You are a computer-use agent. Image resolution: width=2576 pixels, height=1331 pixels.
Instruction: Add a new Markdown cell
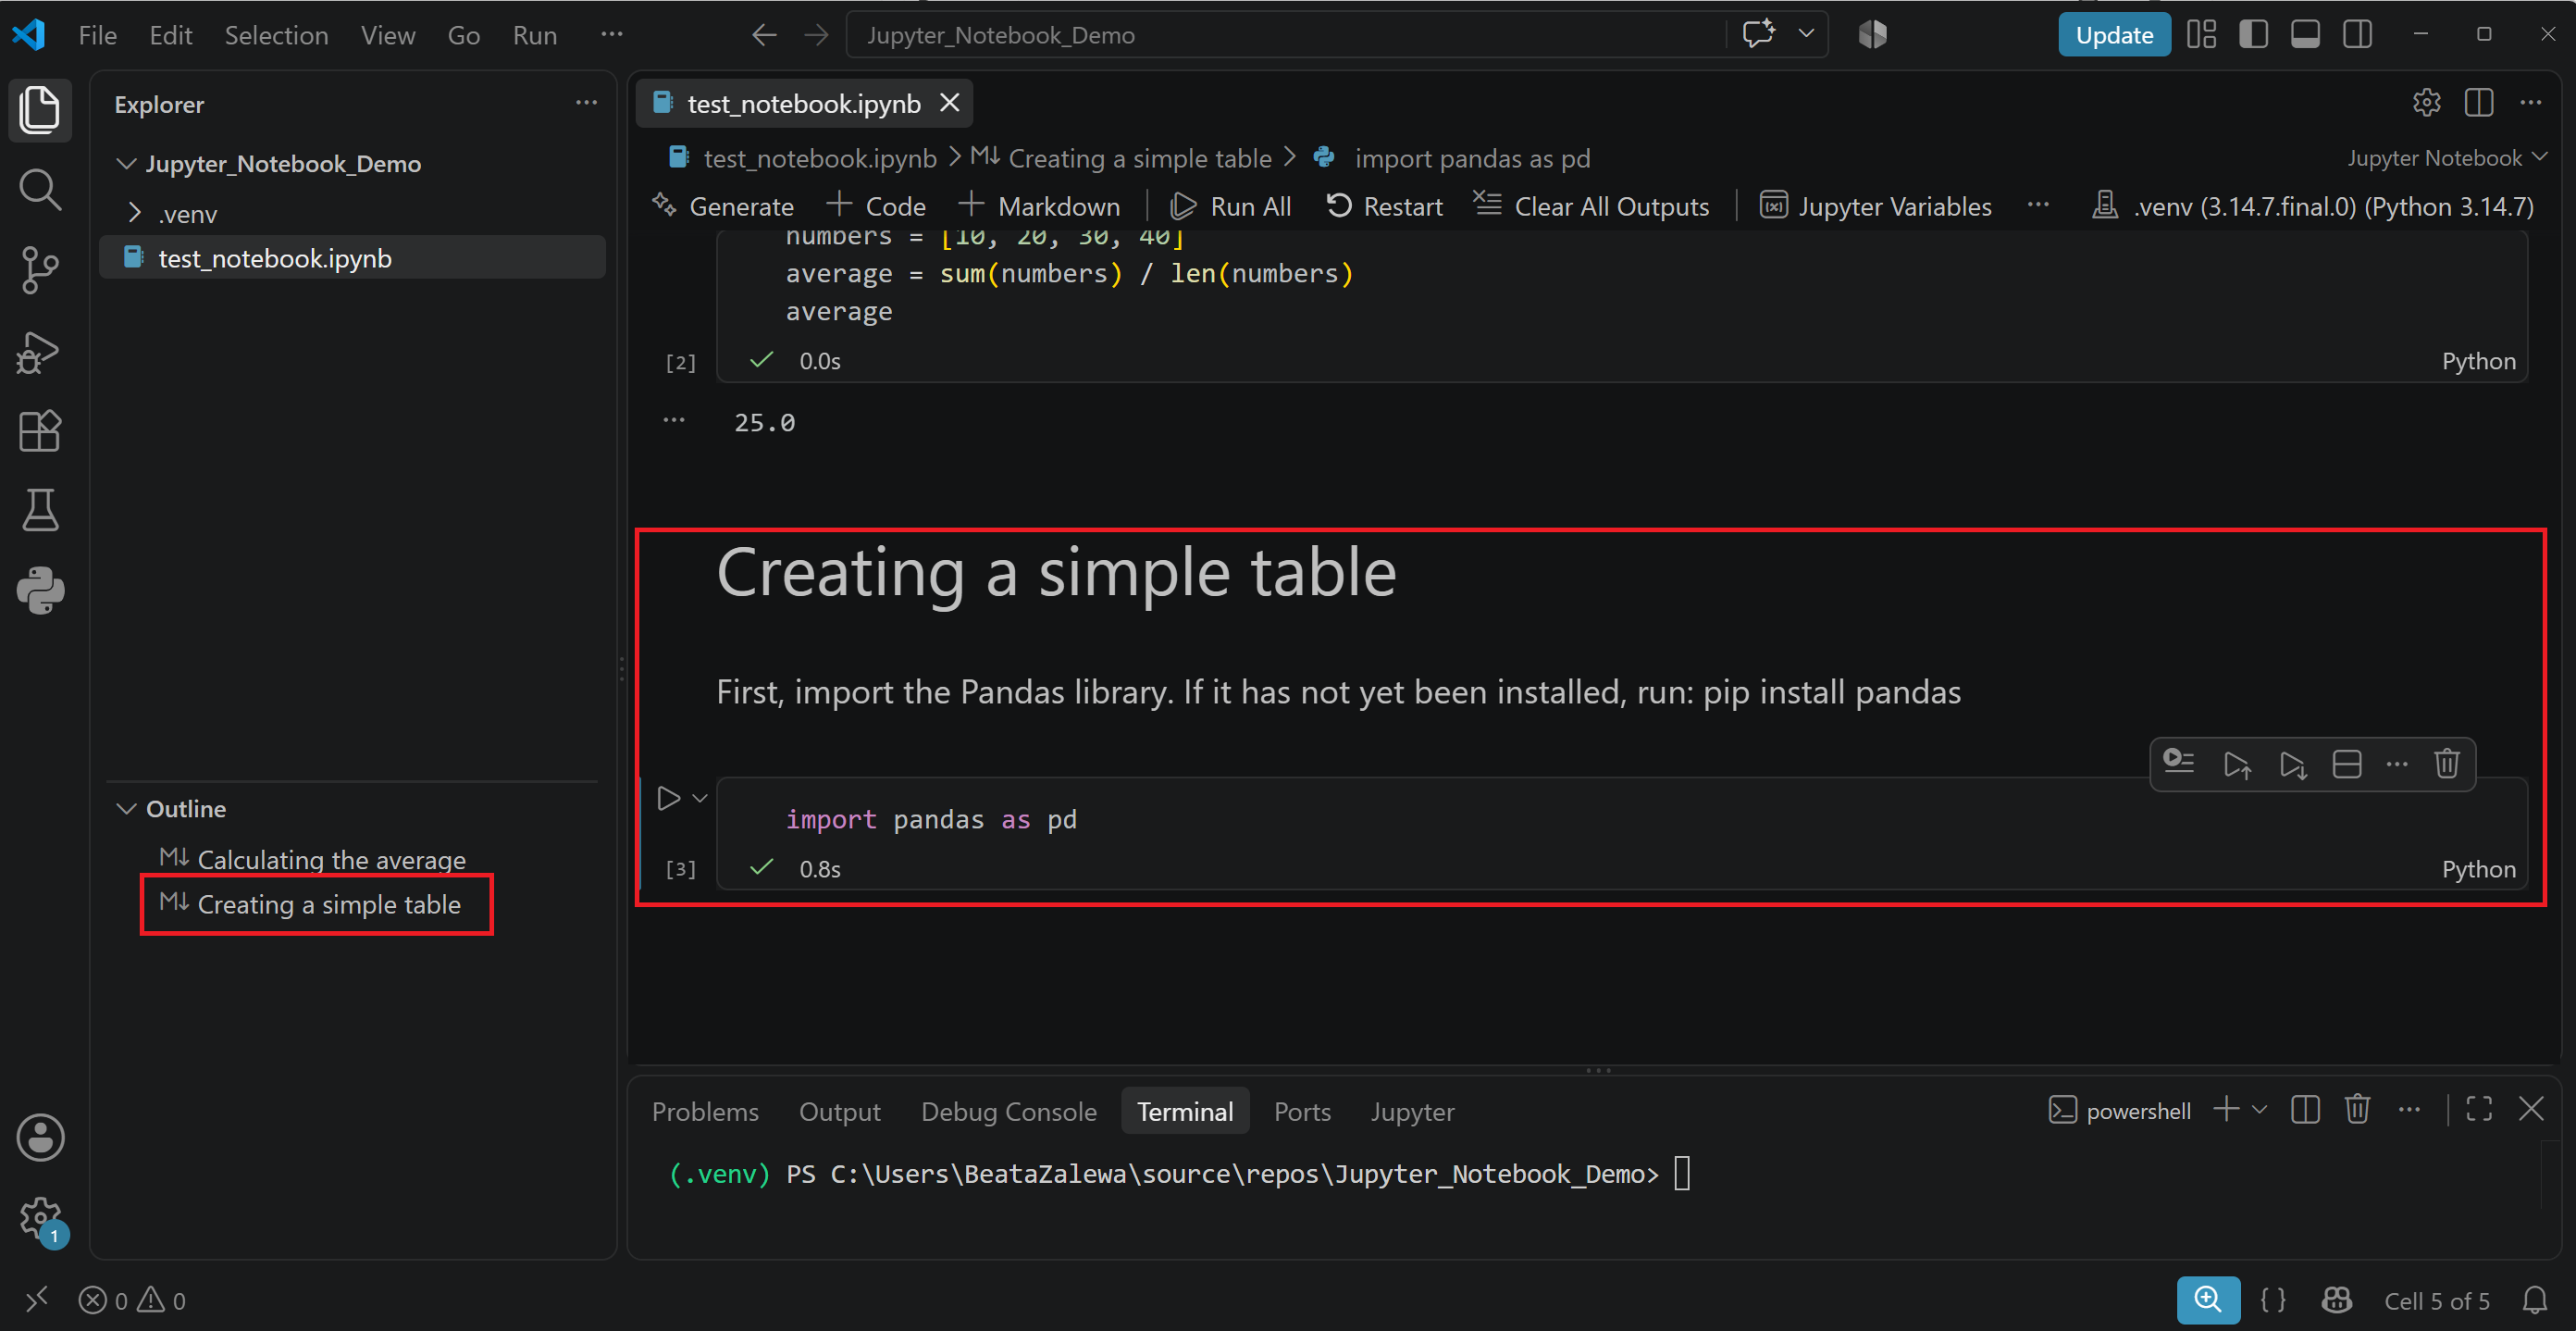[1039, 206]
